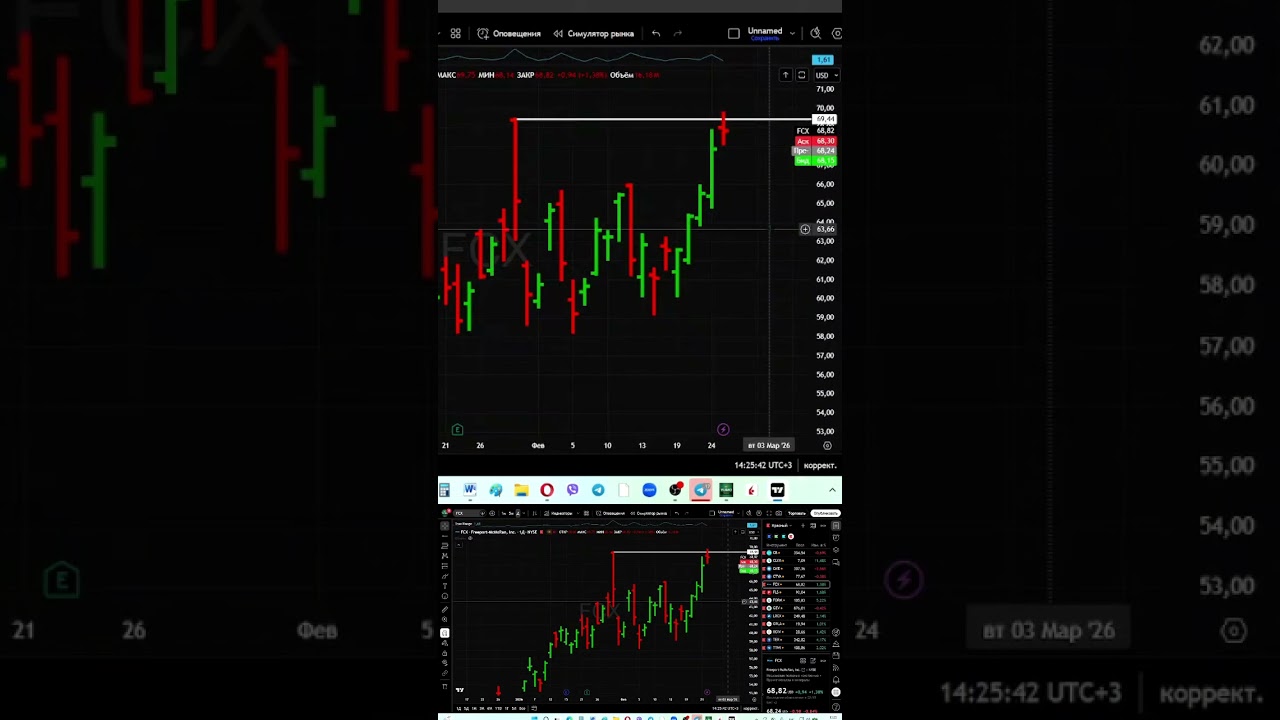This screenshot has width=1280, height=720.
Task: Select the ruler measure tool in left toolbar
Action: pos(445,609)
